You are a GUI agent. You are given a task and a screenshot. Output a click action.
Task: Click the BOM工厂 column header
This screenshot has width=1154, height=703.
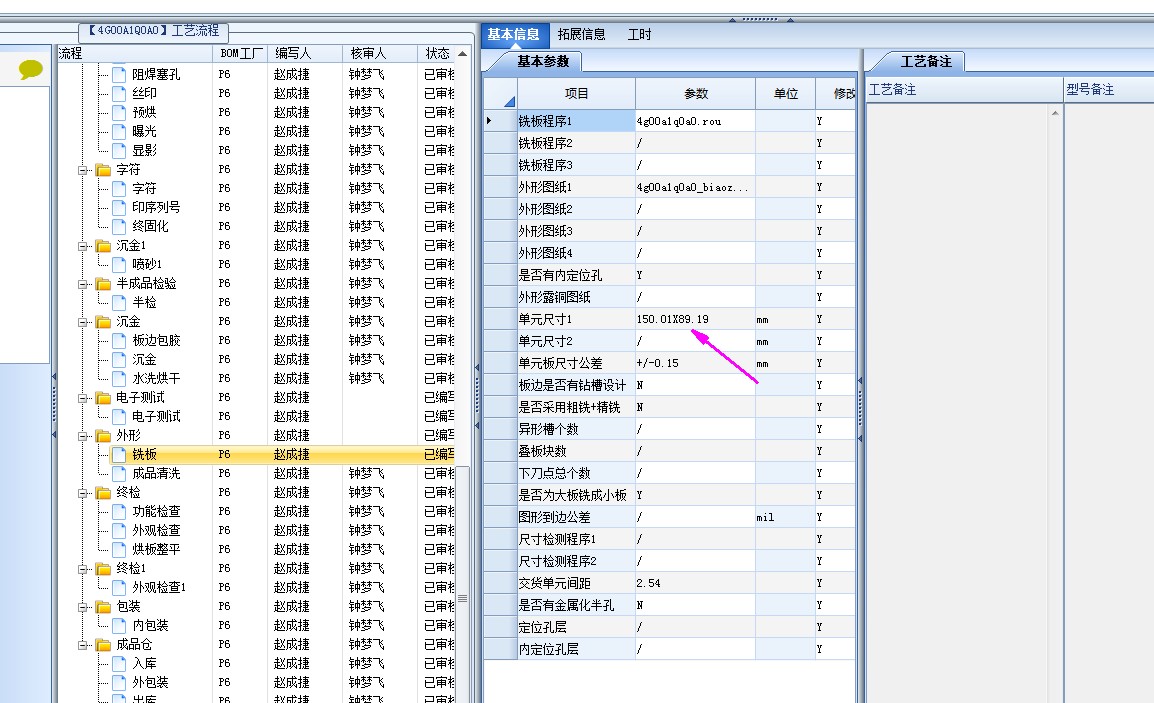(241, 54)
